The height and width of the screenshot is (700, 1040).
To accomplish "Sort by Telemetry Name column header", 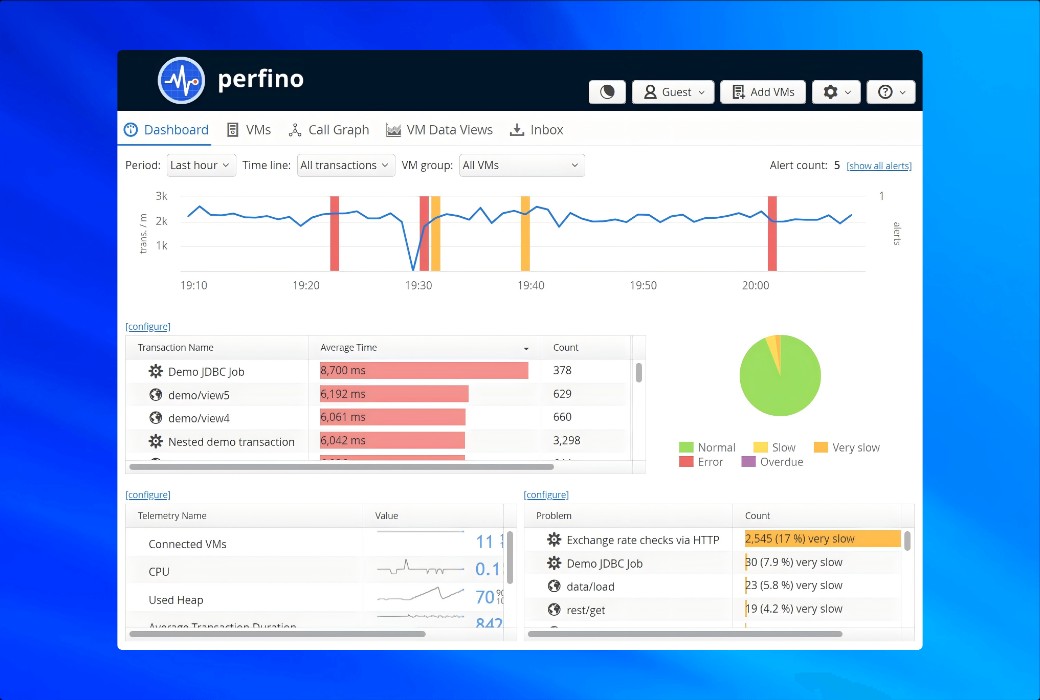I will pyautogui.click(x=245, y=516).
